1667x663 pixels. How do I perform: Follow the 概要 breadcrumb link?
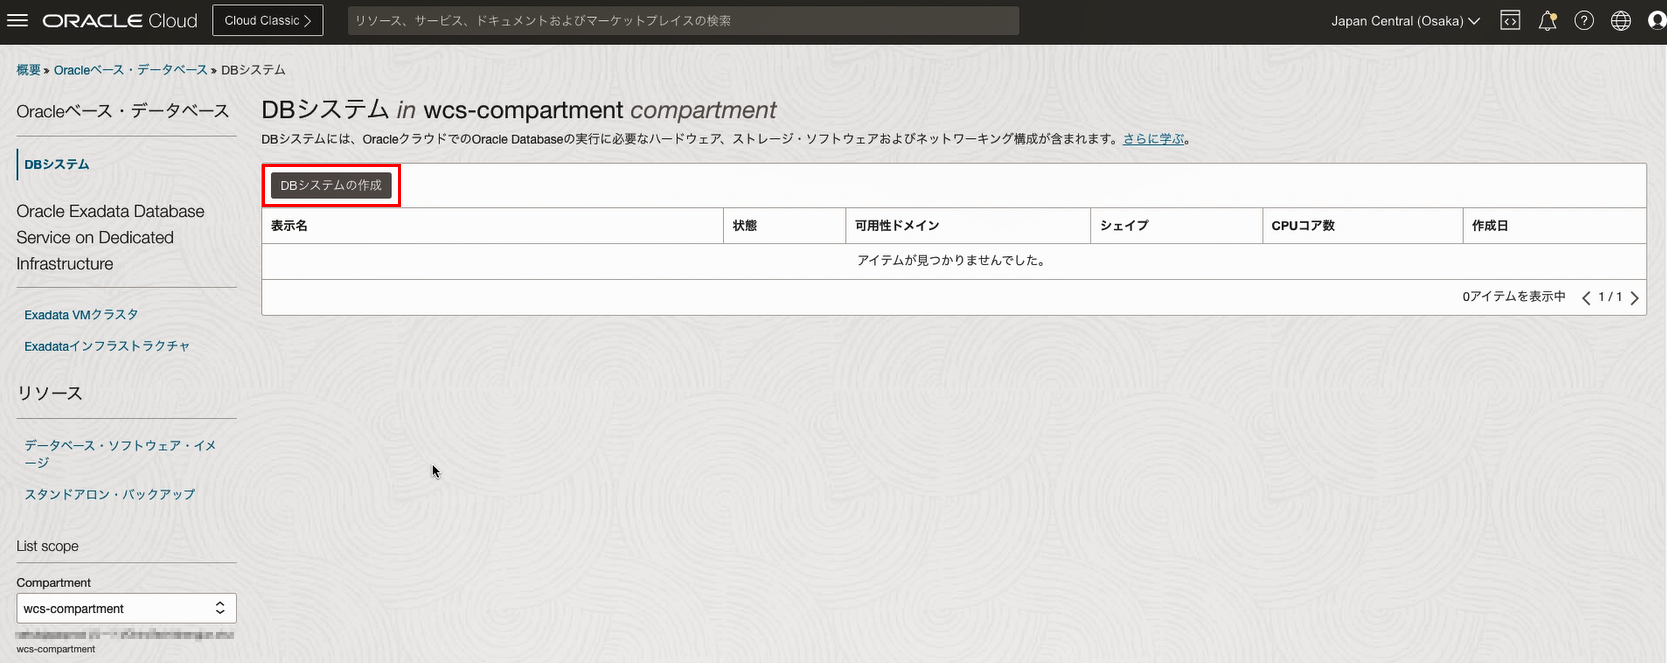click(28, 70)
